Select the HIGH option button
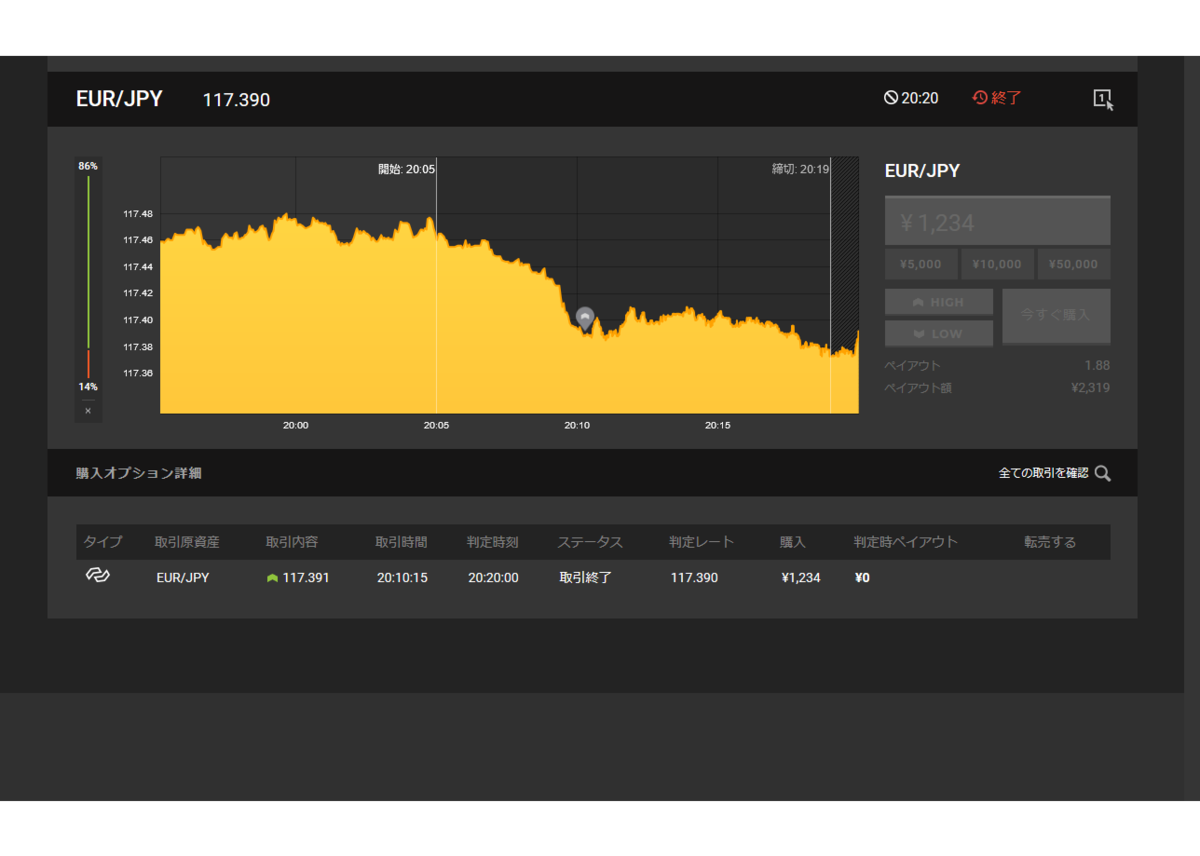The image size is (1200, 856). (x=939, y=302)
